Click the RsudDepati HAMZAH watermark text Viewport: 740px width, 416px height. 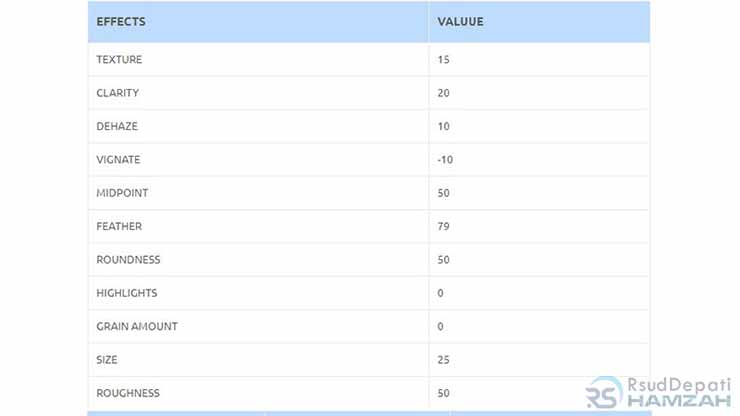679,393
